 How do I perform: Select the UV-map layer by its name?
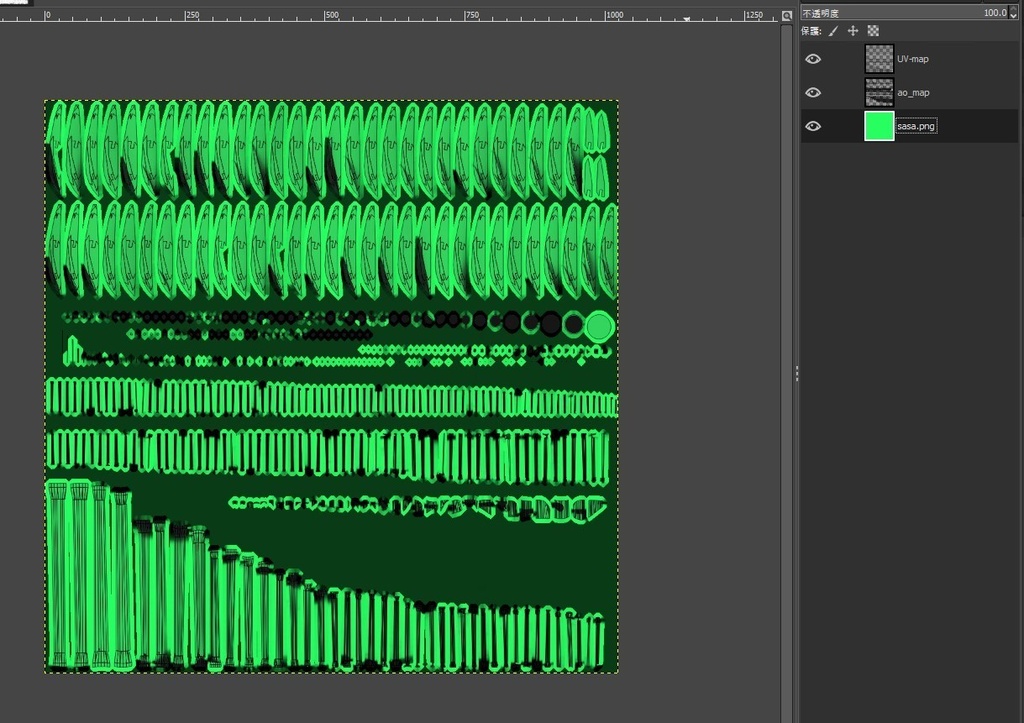pos(912,59)
